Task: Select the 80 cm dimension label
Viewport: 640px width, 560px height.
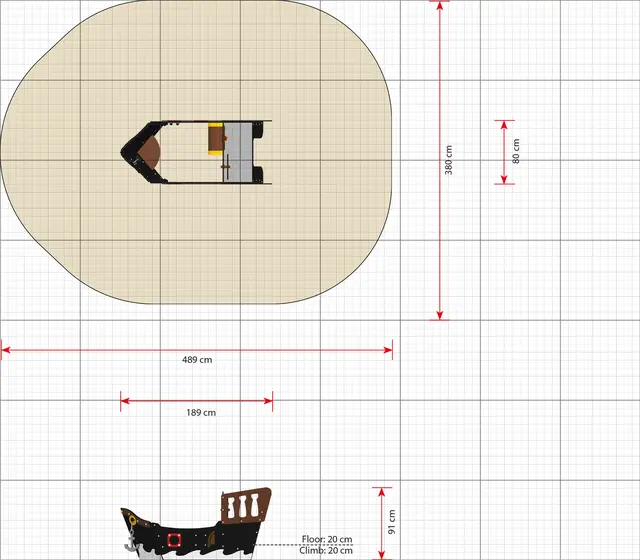Action: pyautogui.click(x=516, y=152)
